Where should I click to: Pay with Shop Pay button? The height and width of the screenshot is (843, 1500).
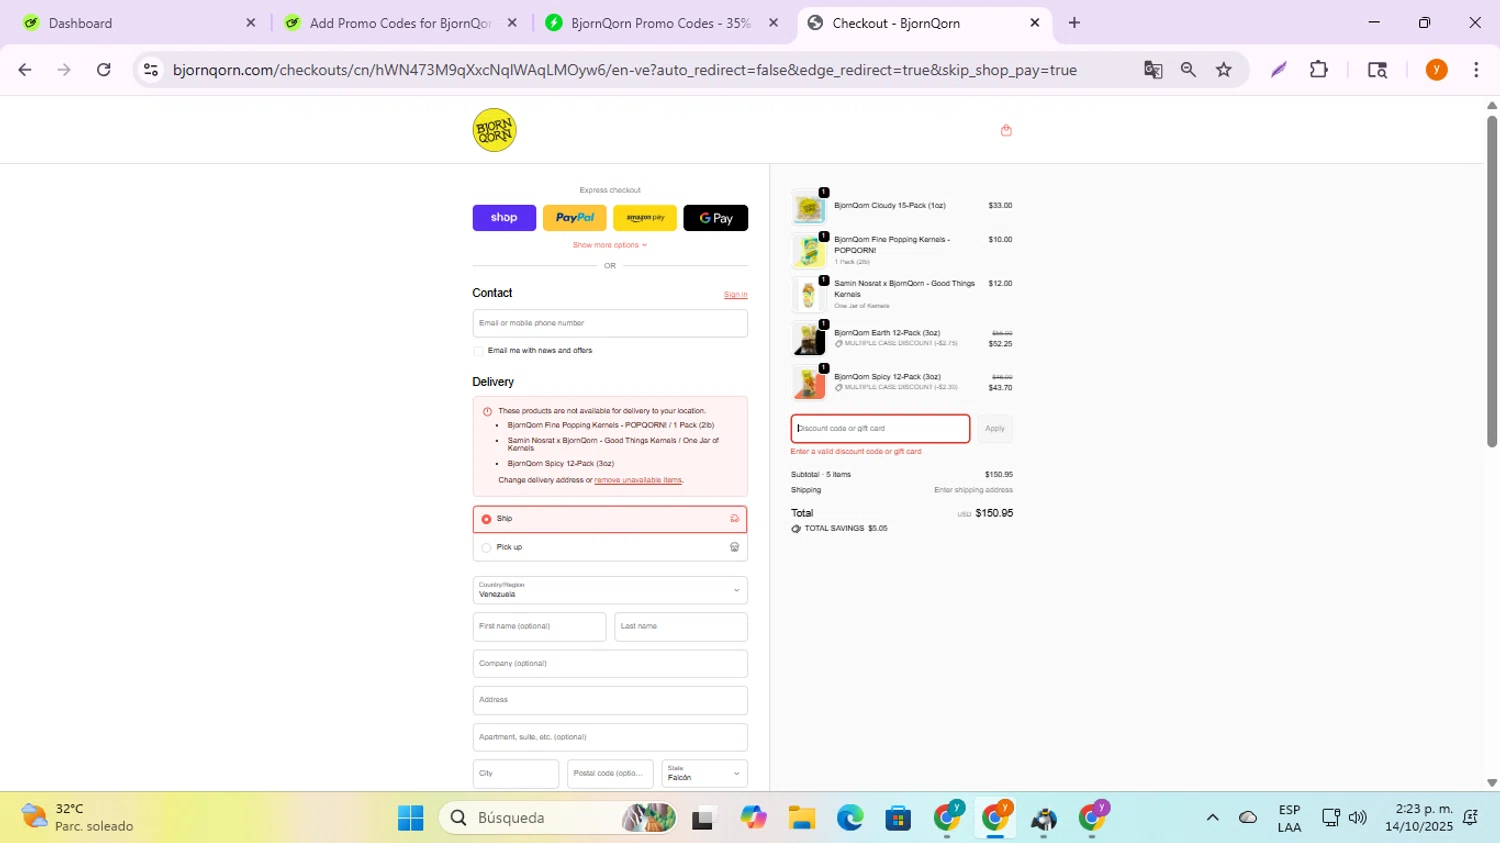(504, 218)
